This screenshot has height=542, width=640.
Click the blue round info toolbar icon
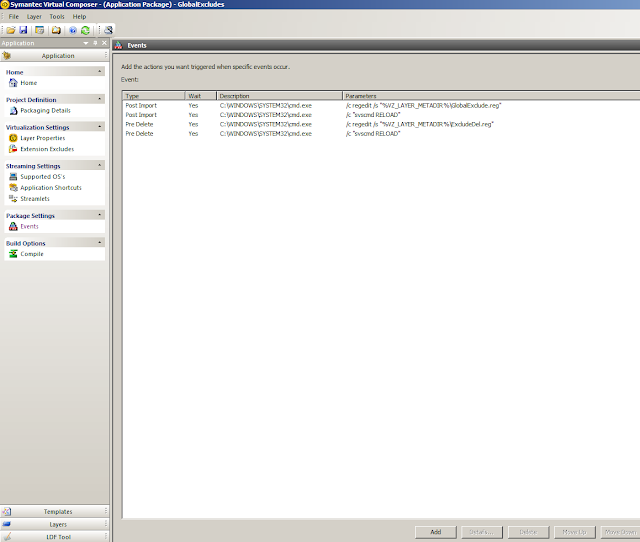[x=73, y=30]
